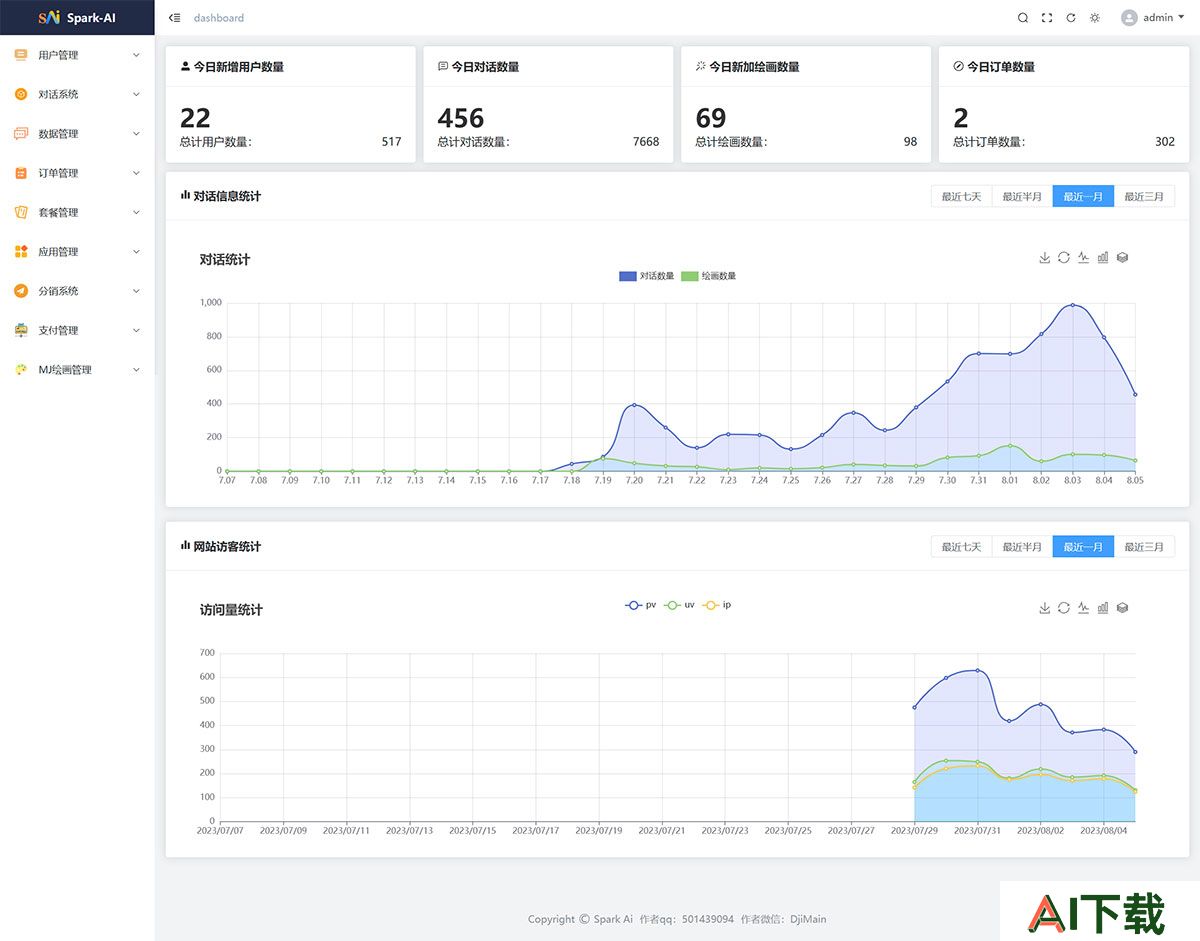Toggle the 对话数量 legend series

click(x=647, y=276)
